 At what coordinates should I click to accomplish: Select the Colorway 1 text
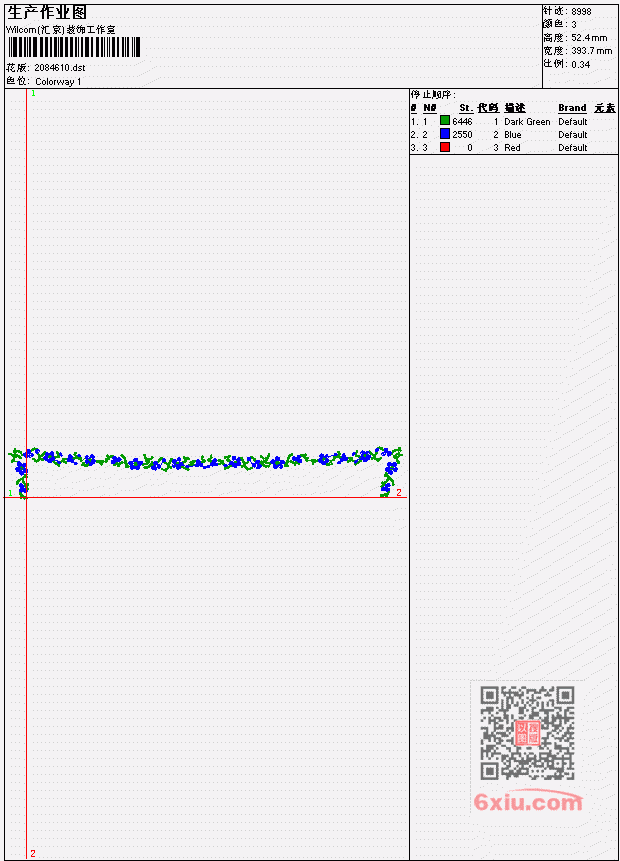tap(58, 82)
